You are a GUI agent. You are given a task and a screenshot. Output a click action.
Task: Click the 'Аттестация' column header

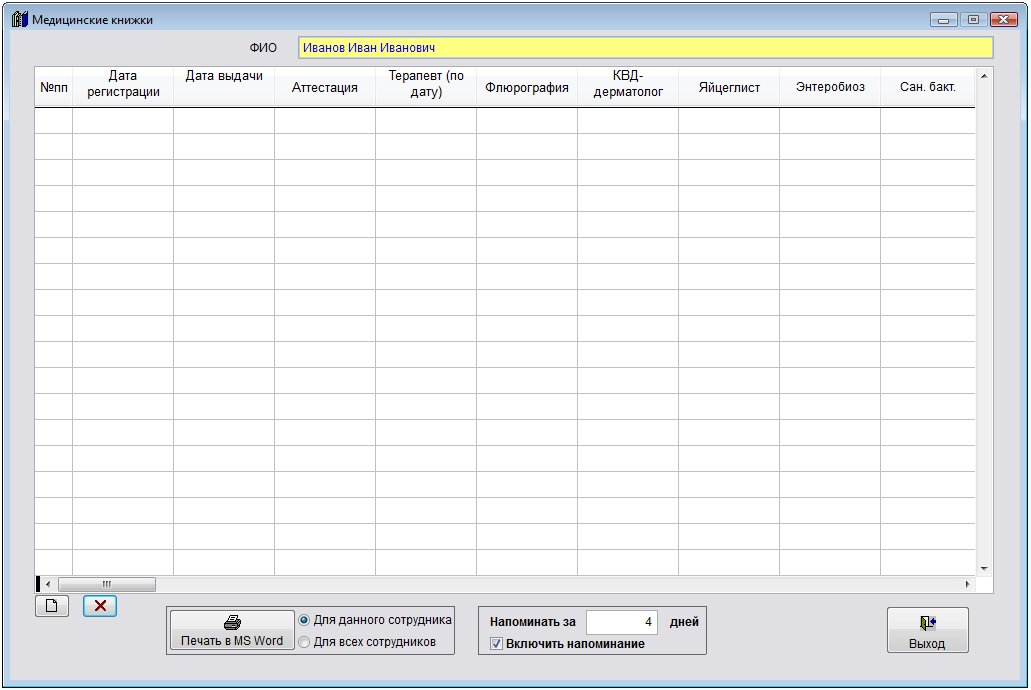tap(325, 87)
